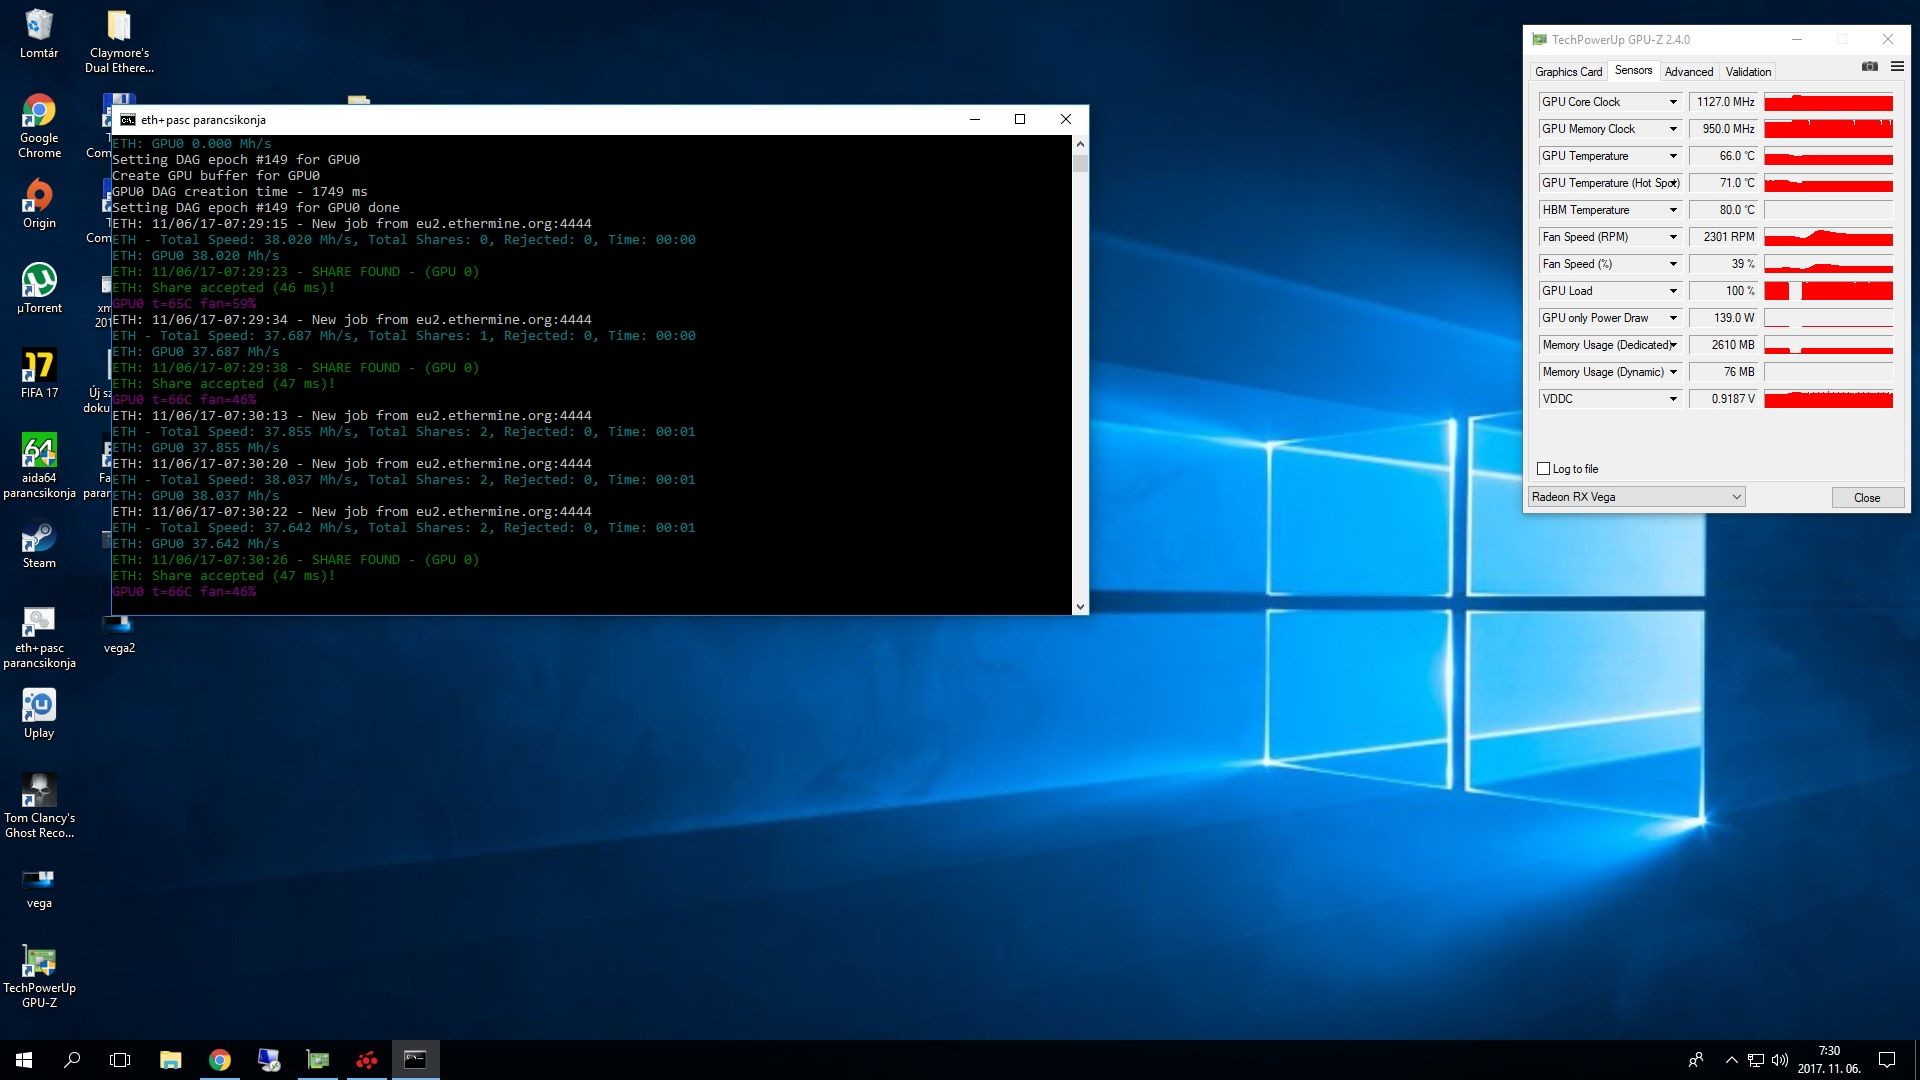The height and width of the screenshot is (1080, 1920).
Task: Click the GPU-Z screenshot camera icon
Action: [x=1869, y=67]
